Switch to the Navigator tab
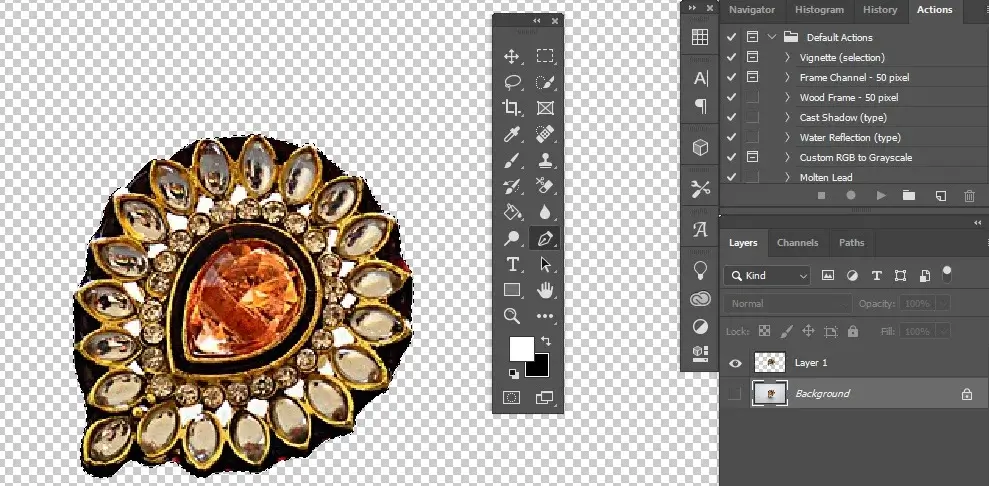 tap(752, 9)
